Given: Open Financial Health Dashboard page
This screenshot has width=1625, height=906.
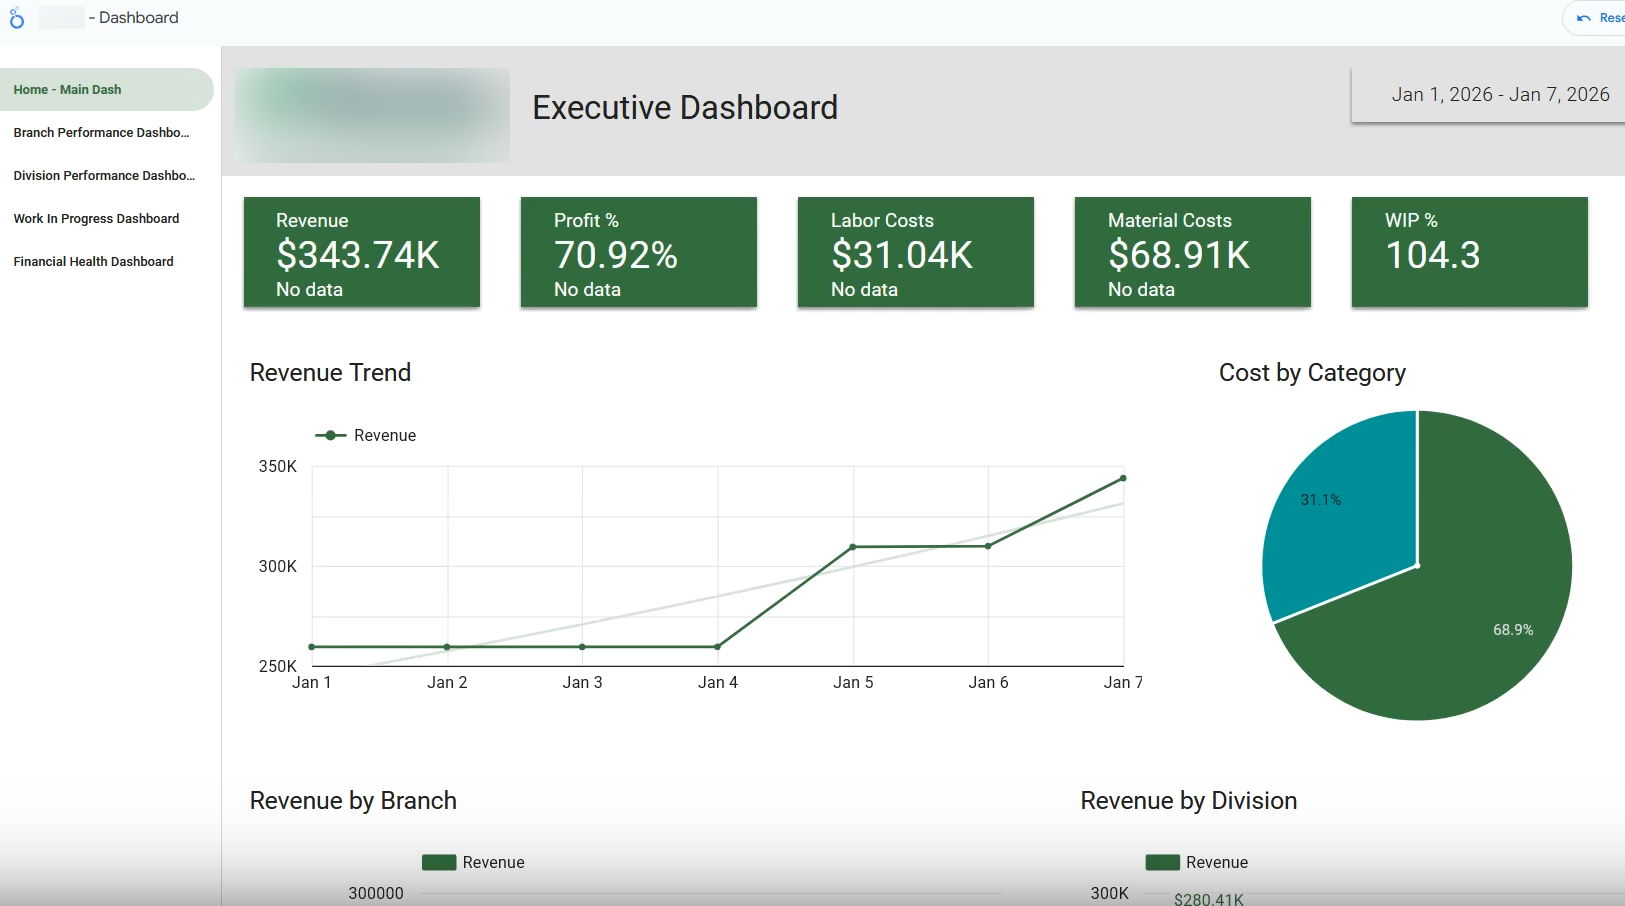Looking at the screenshot, I should pyautogui.click(x=106, y=261).
